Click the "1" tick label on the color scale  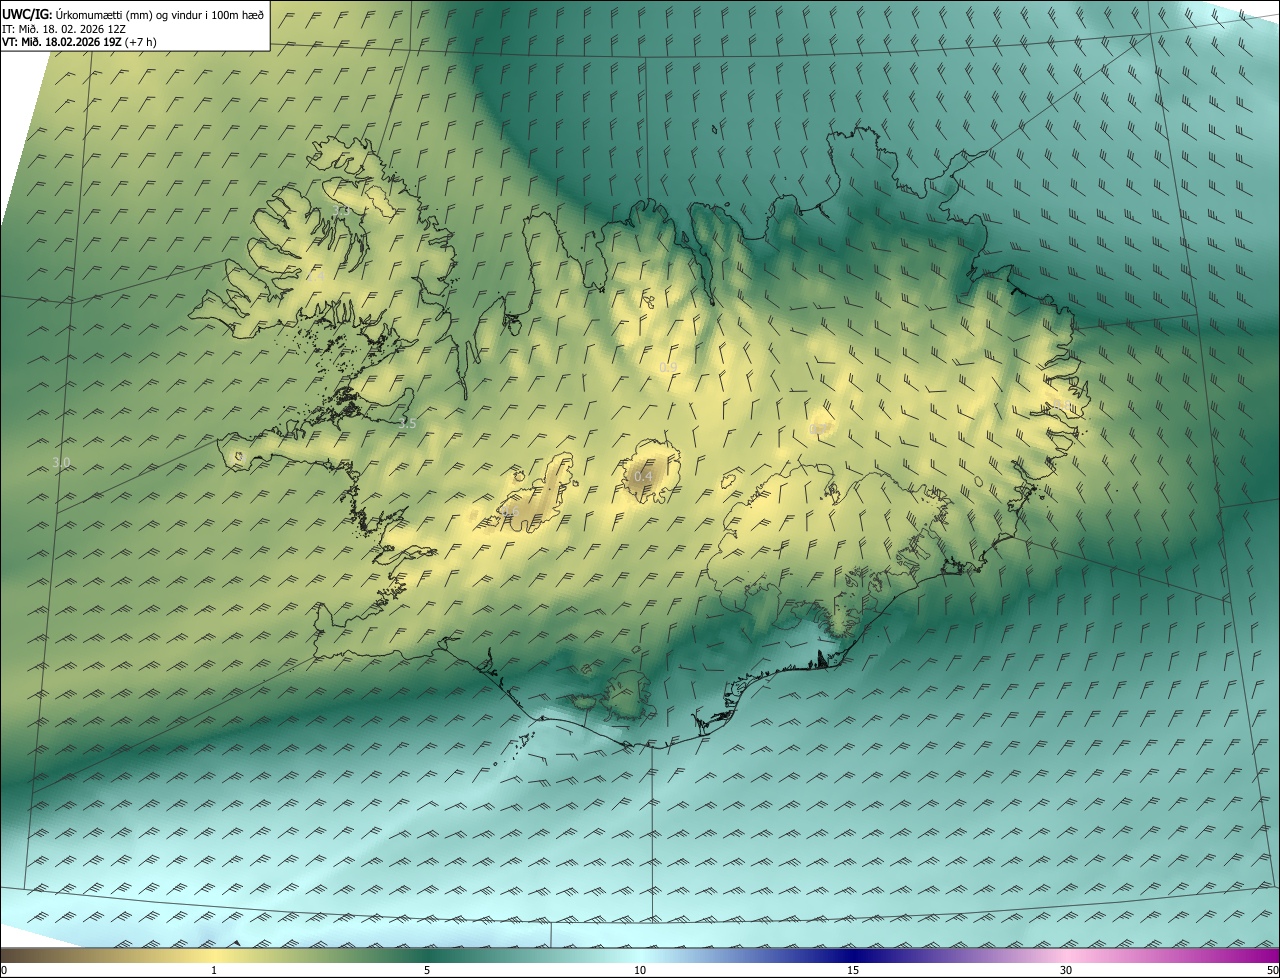click(214, 970)
